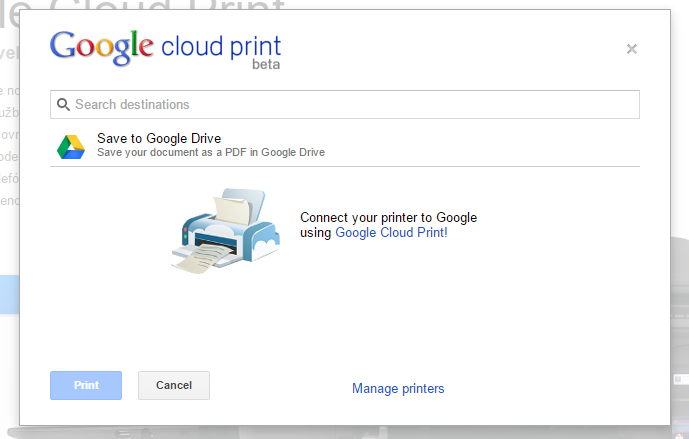Open the Google Cloud Print! link
Viewport: 689px width, 439px height.
pyautogui.click(x=391, y=232)
